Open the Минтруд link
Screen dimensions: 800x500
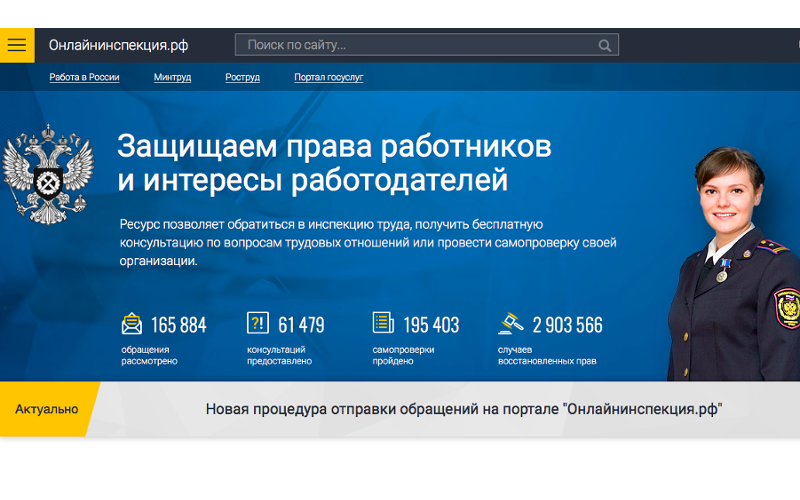172,77
